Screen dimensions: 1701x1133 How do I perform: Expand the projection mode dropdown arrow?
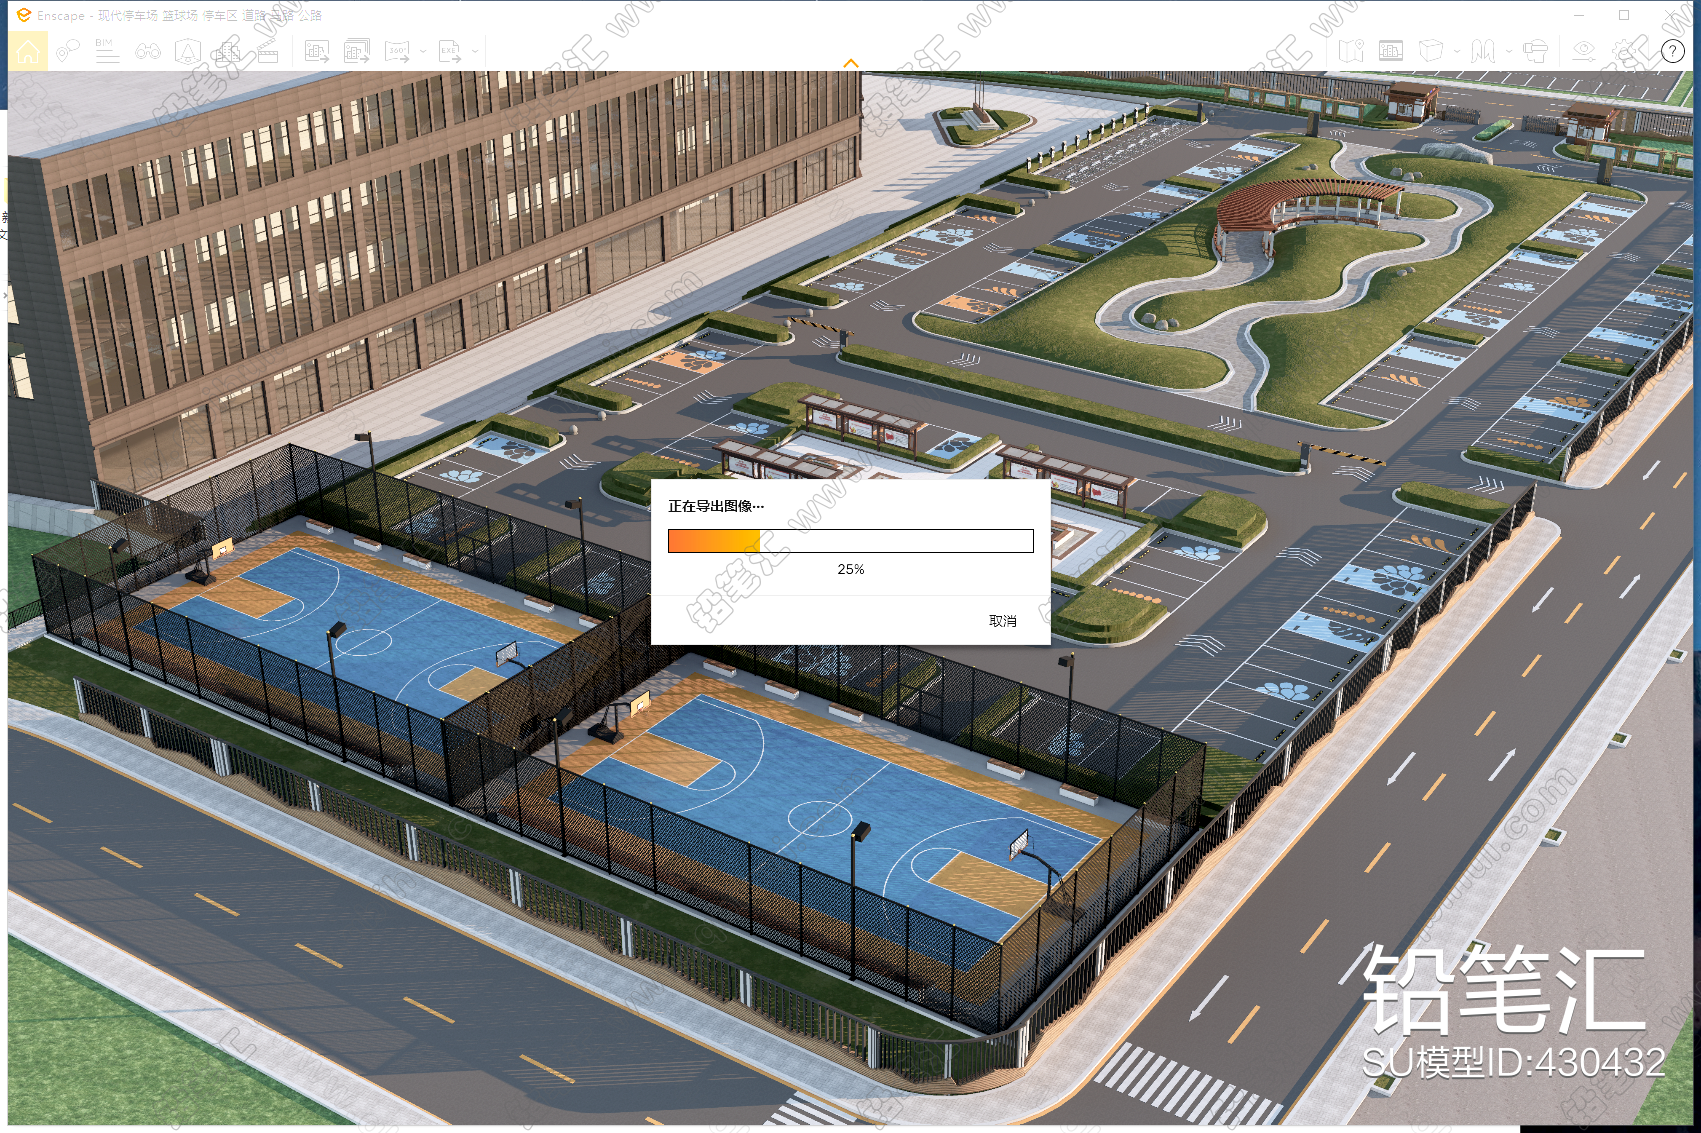(x=1456, y=51)
